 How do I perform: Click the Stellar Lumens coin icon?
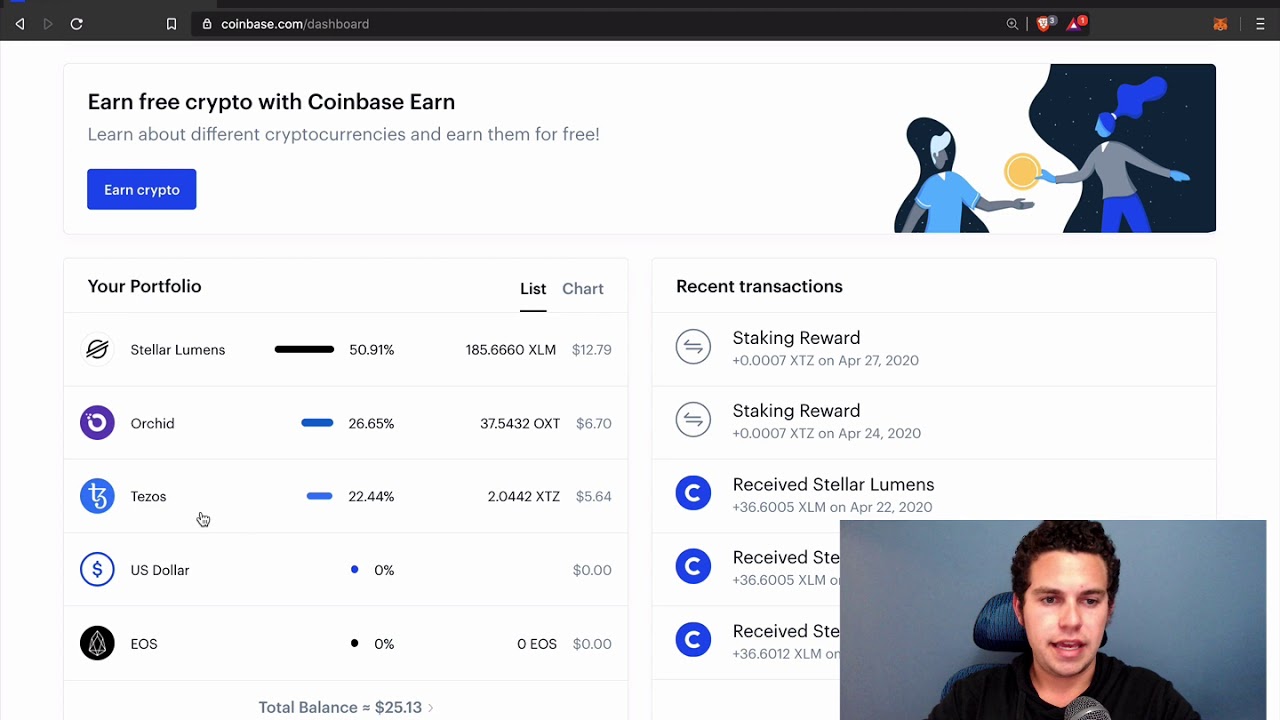click(x=97, y=349)
